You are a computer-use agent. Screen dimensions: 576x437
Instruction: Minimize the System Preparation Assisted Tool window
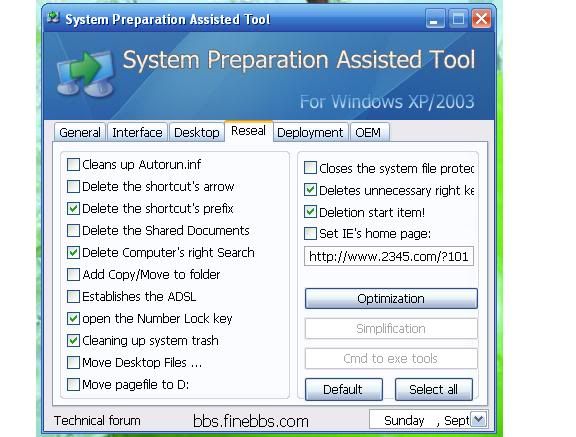pos(435,19)
